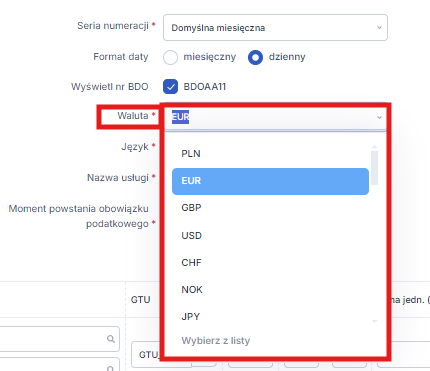
Task: Click the chevron arrow in Waluta field
Action: pos(379,117)
